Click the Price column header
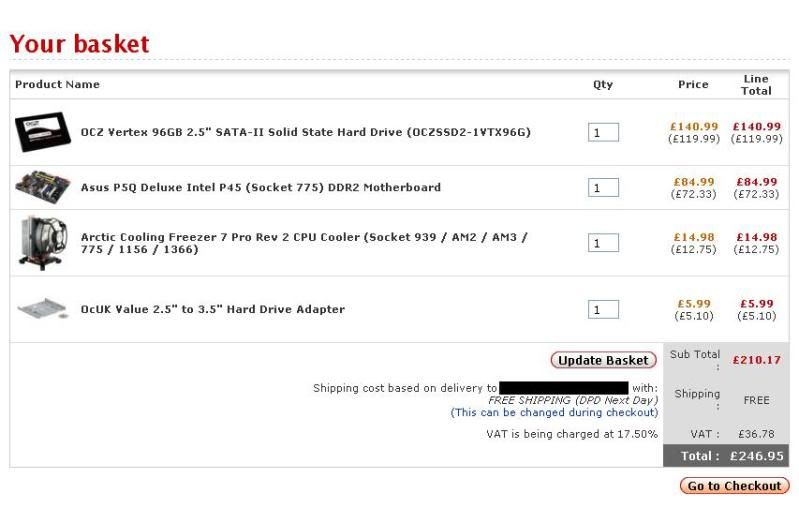 point(693,85)
